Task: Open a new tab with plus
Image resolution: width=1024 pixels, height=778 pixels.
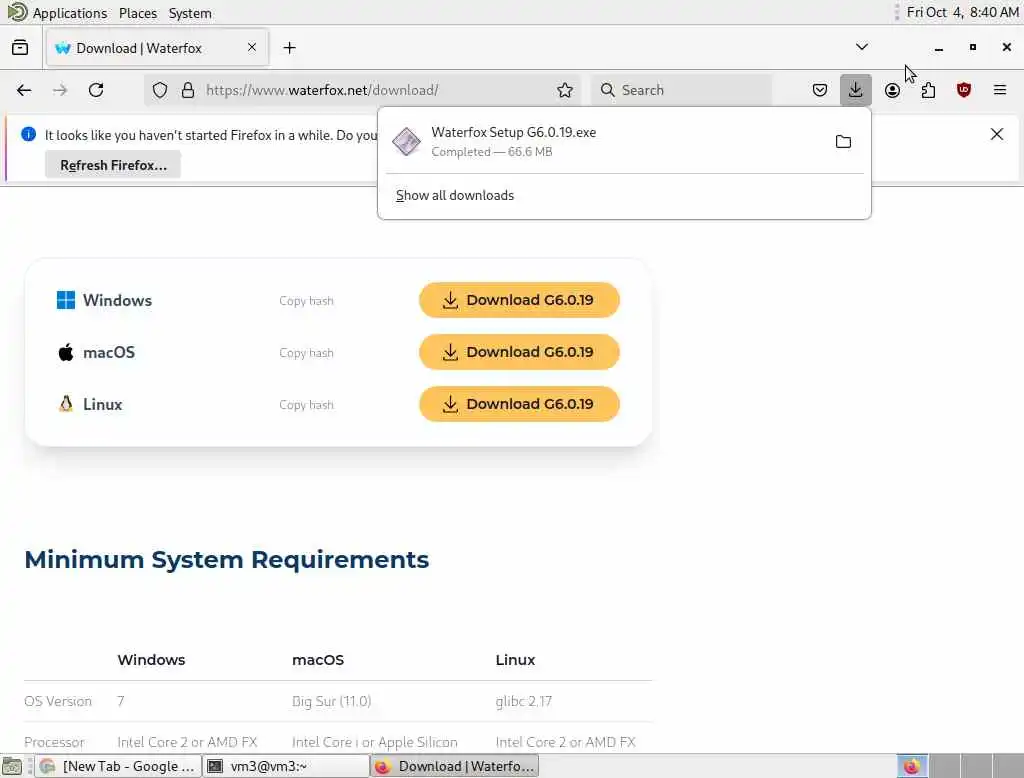Action: click(289, 48)
